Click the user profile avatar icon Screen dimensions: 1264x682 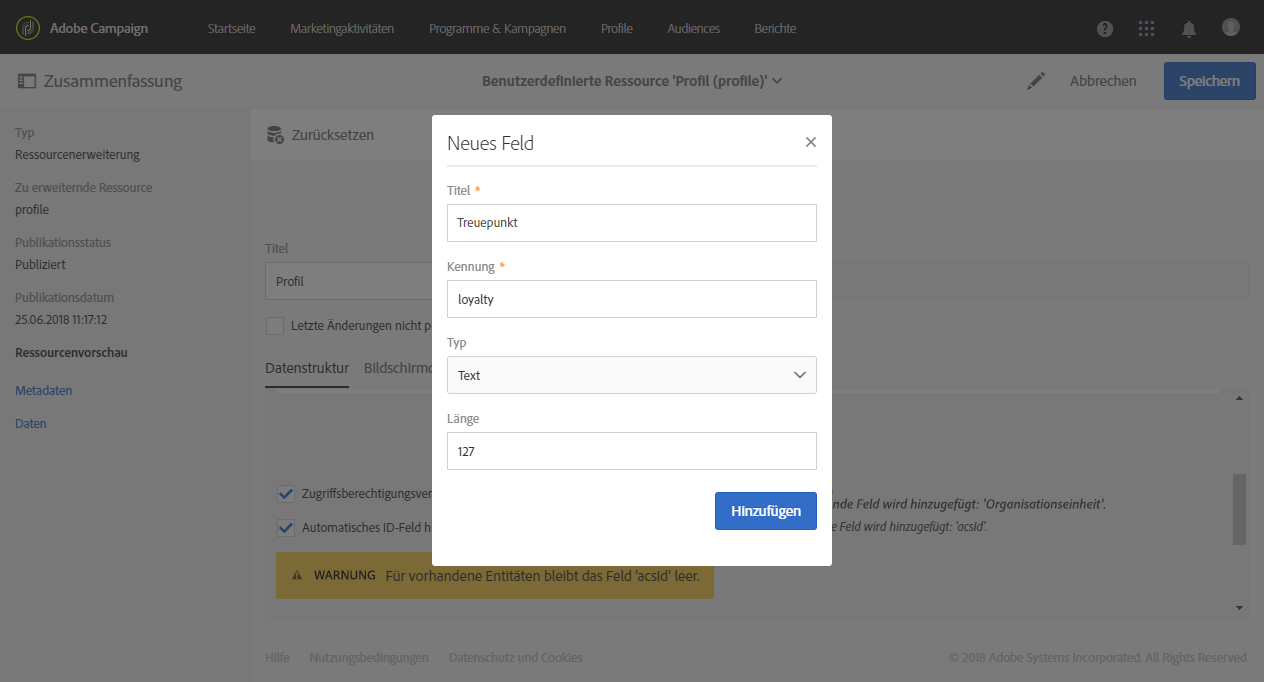[1231, 27]
